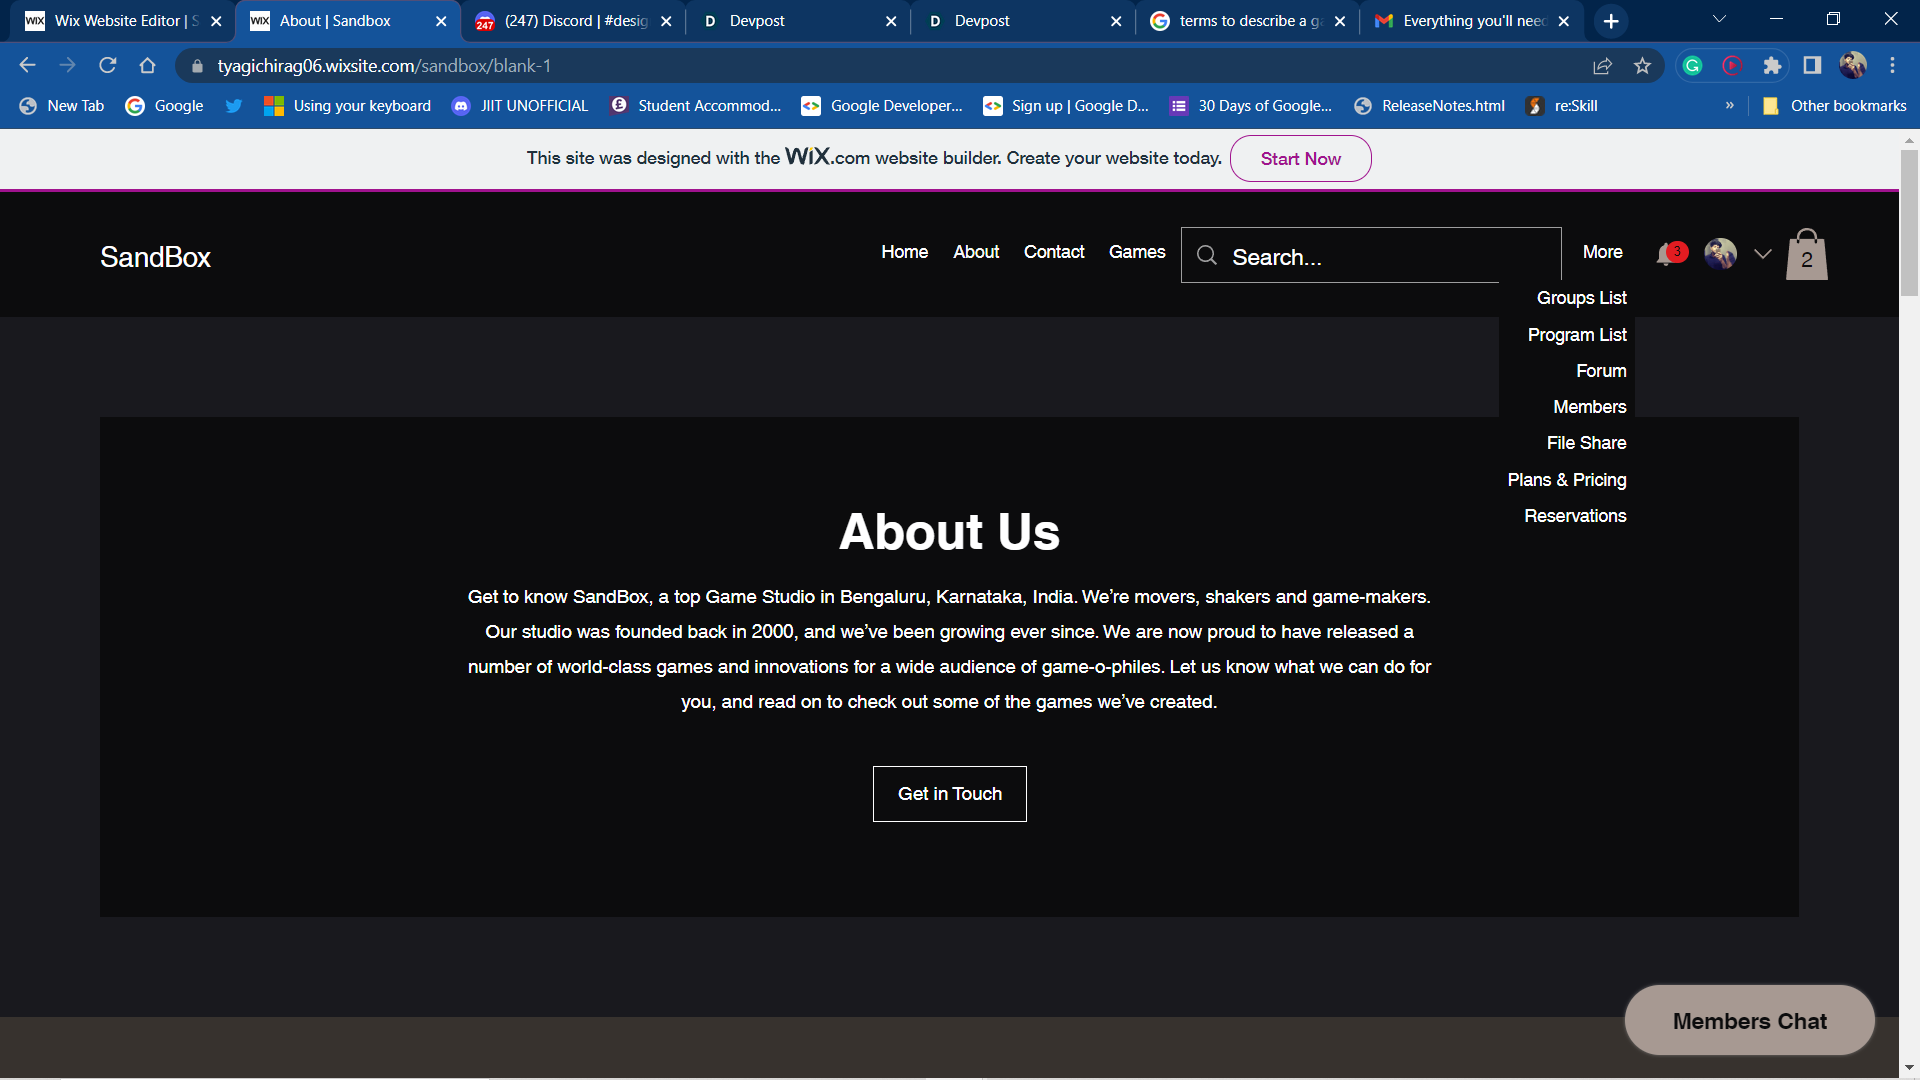Click the Grammarly extension icon
Screen dimensions: 1920x1080
coord(1692,66)
